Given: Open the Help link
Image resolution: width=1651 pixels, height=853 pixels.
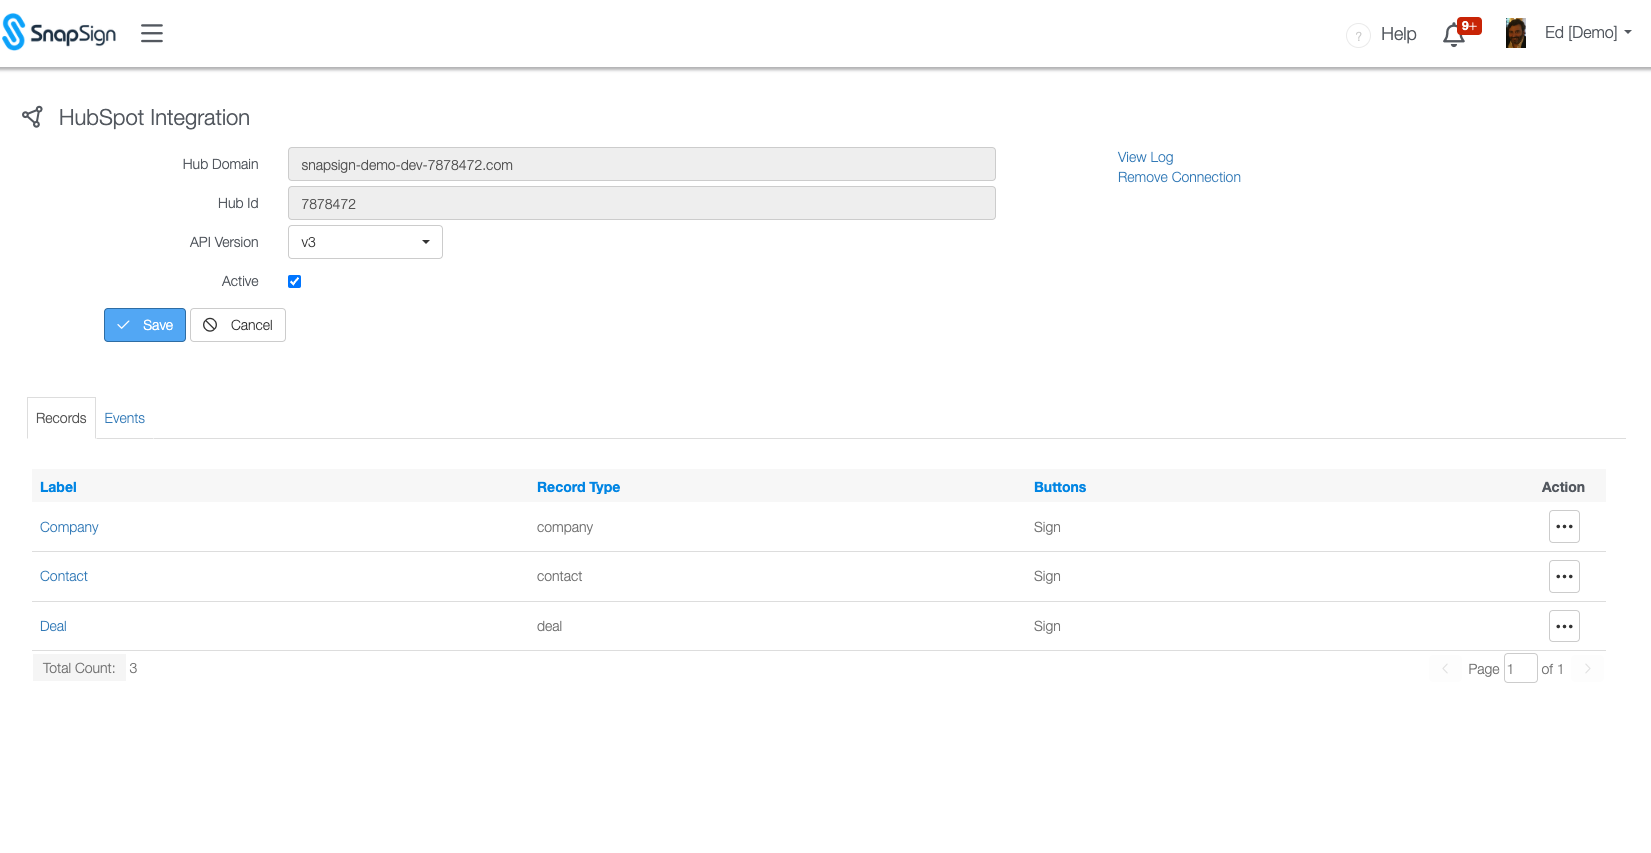Looking at the screenshot, I should [x=1398, y=34].
